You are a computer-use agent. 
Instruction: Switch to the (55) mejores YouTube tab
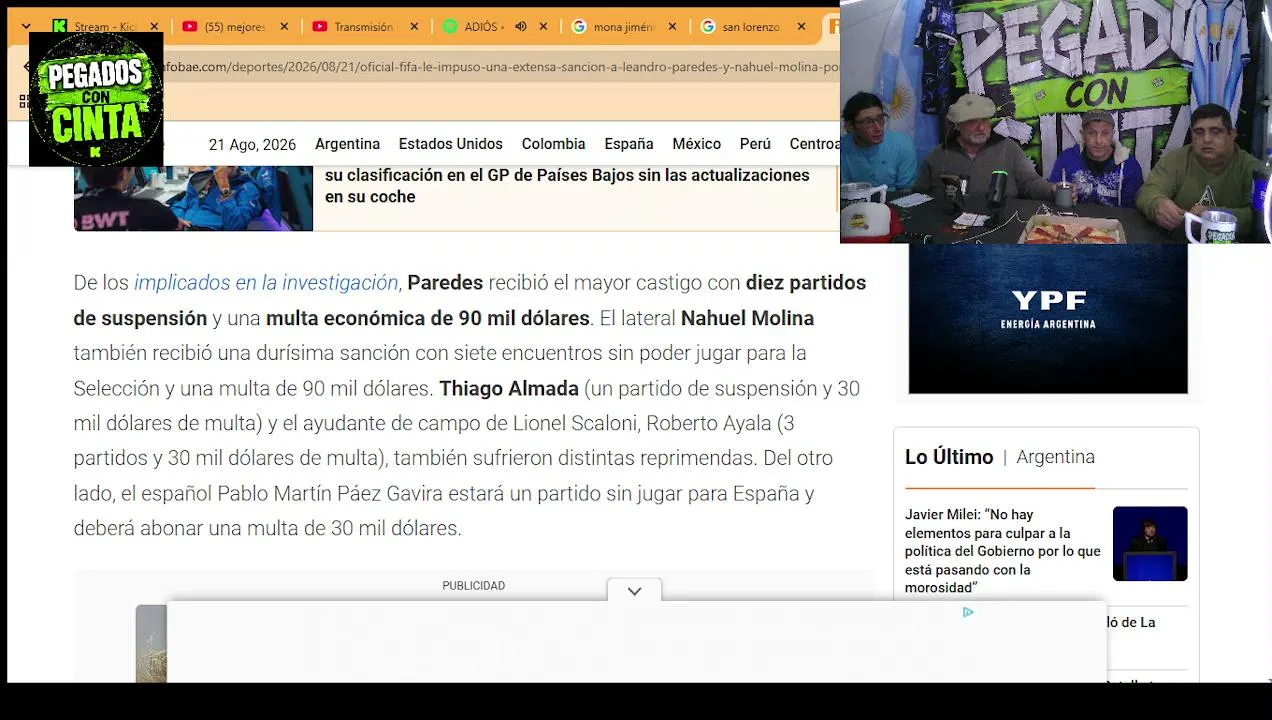click(235, 27)
